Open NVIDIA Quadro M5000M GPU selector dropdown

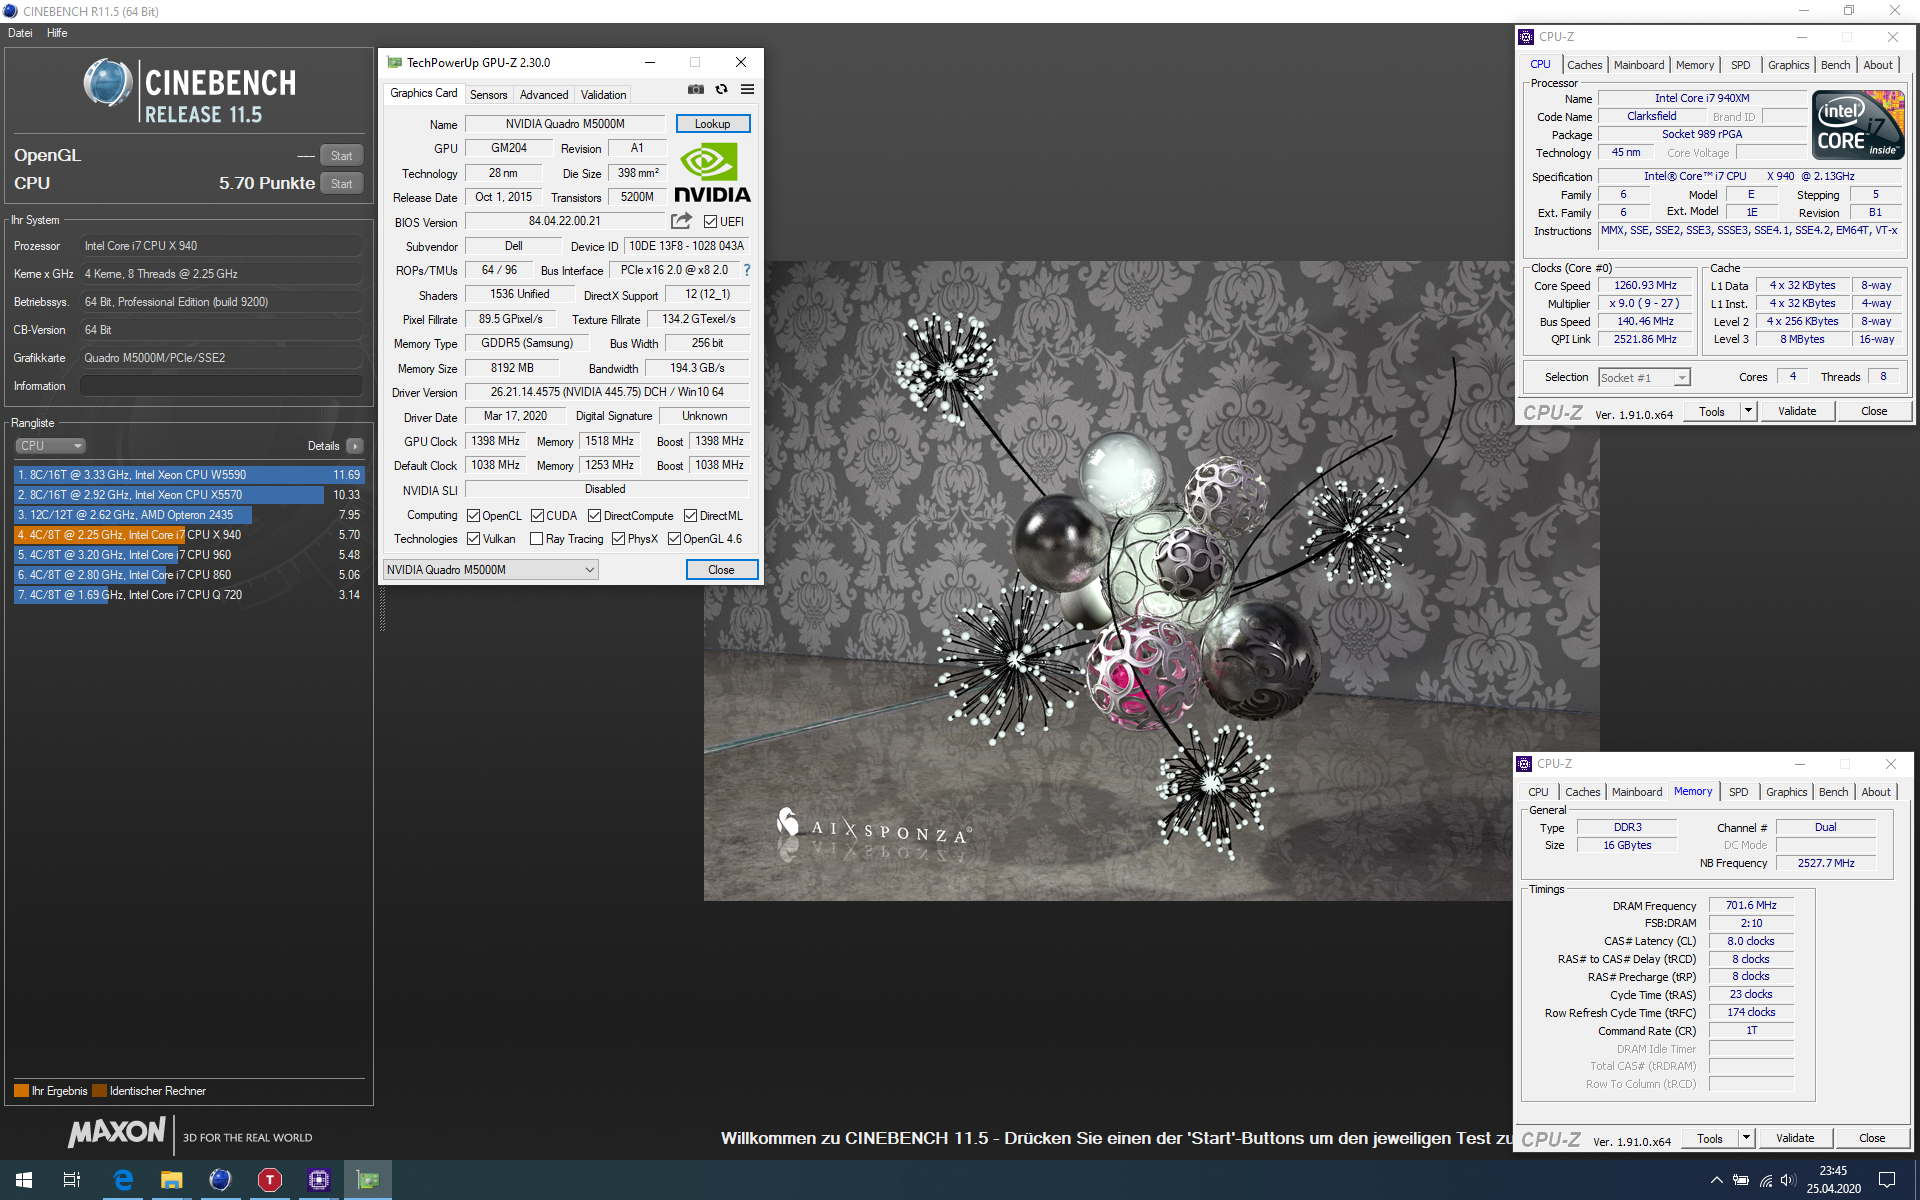[x=491, y=570]
